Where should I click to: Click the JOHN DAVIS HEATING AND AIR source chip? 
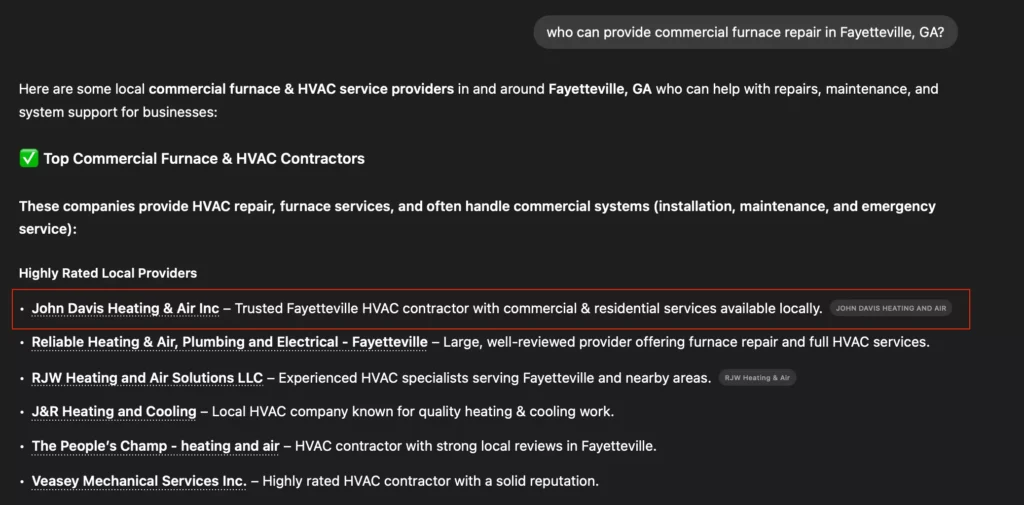890,309
